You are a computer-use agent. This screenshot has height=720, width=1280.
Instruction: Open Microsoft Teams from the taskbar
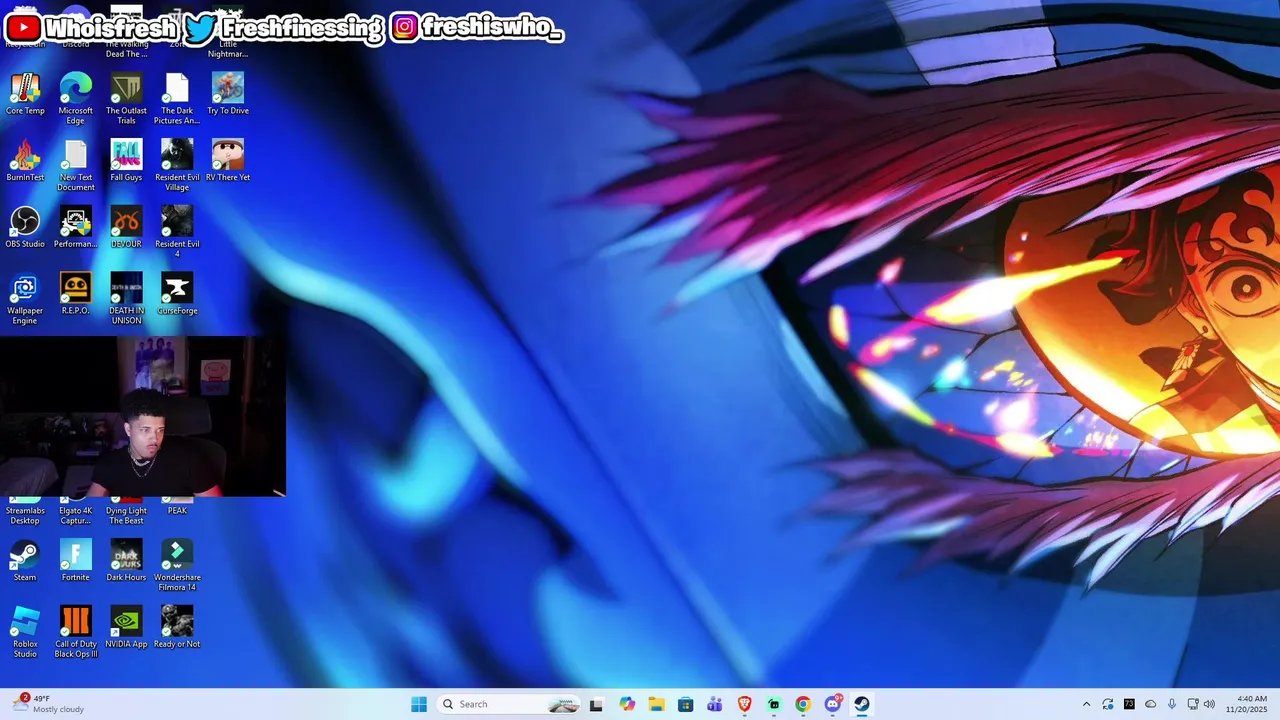click(x=715, y=704)
